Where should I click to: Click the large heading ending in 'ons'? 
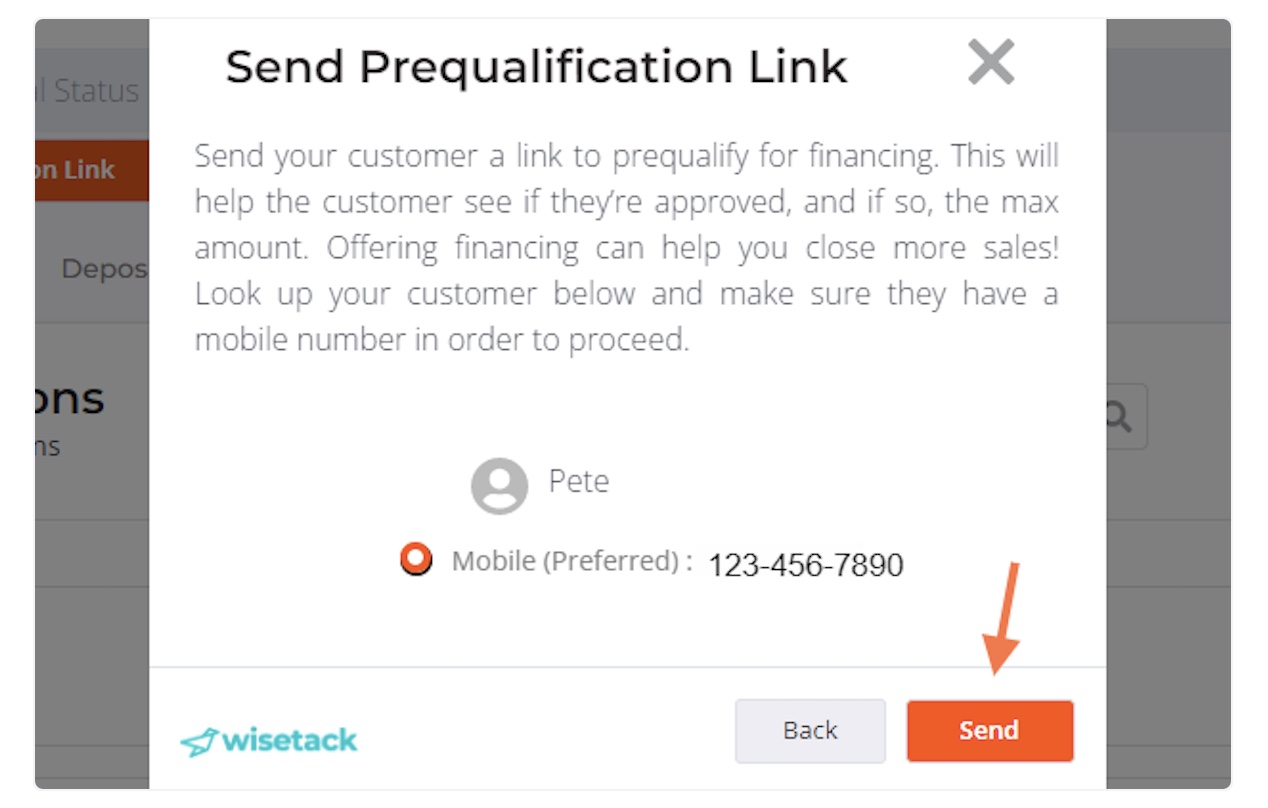(x=70, y=399)
